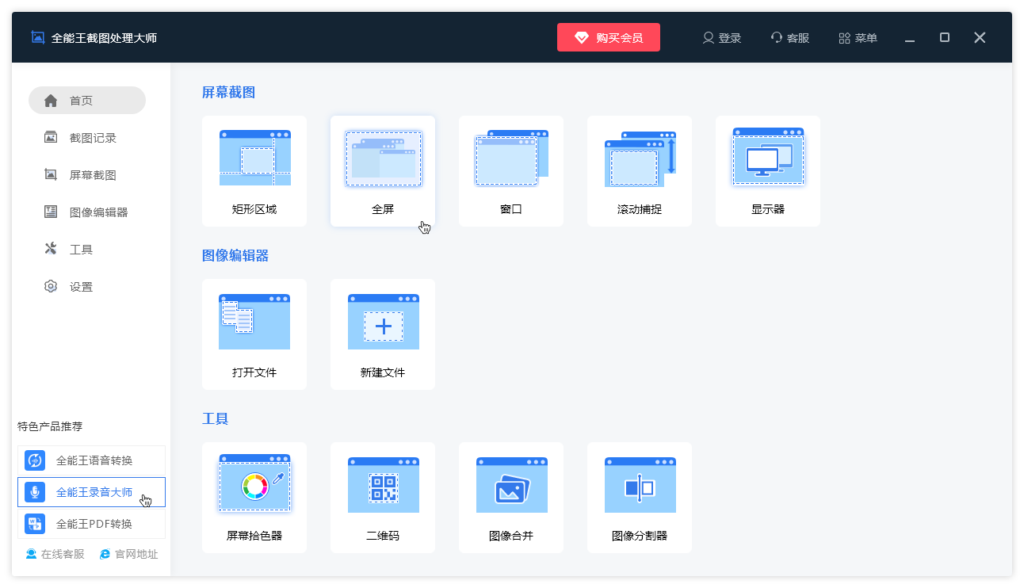Open the 全能王录音大师 recording product

coord(92,491)
